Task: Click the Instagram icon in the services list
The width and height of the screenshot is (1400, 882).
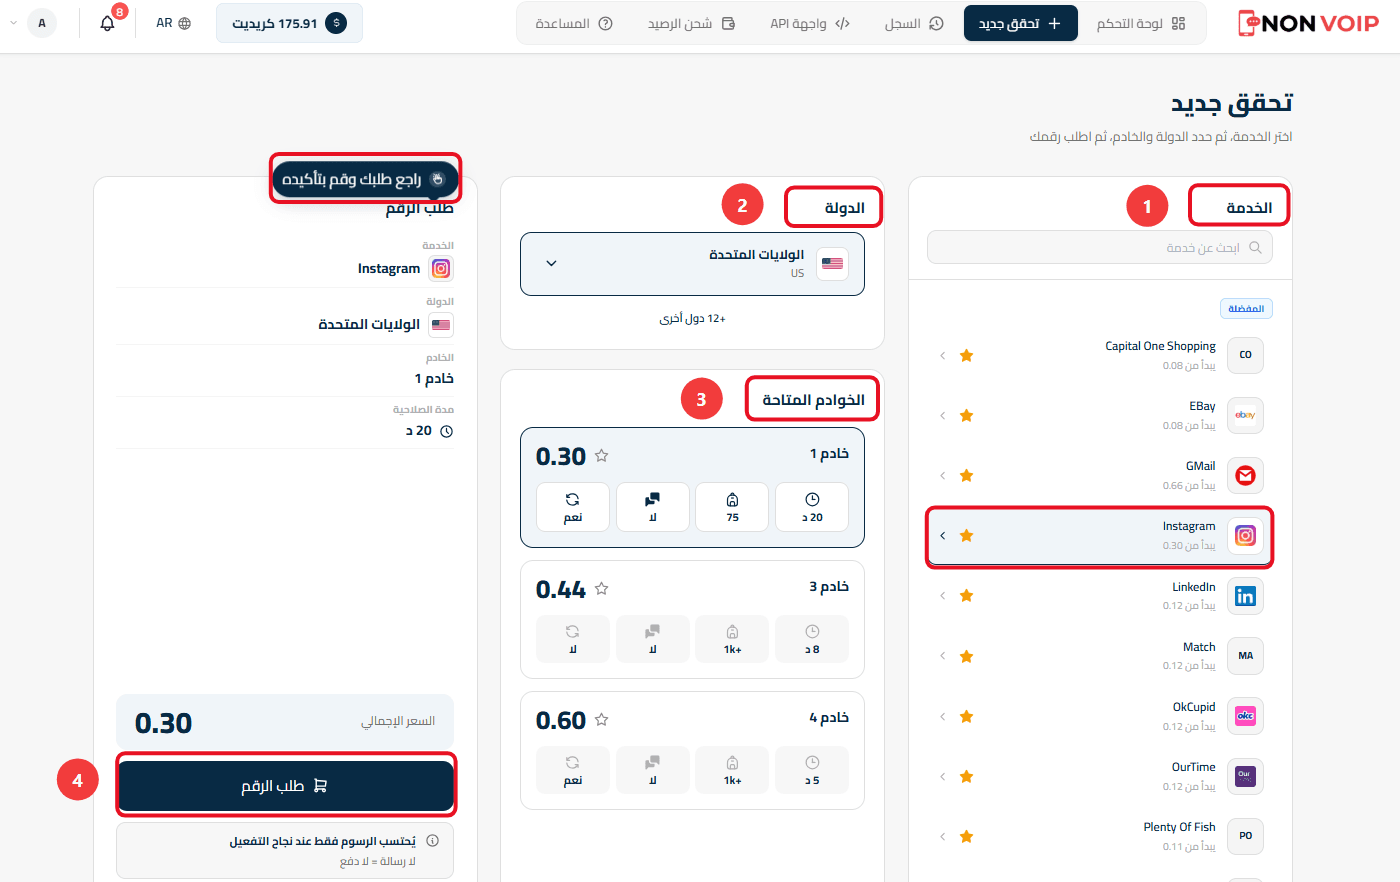Action: (x=1245, y=536)
